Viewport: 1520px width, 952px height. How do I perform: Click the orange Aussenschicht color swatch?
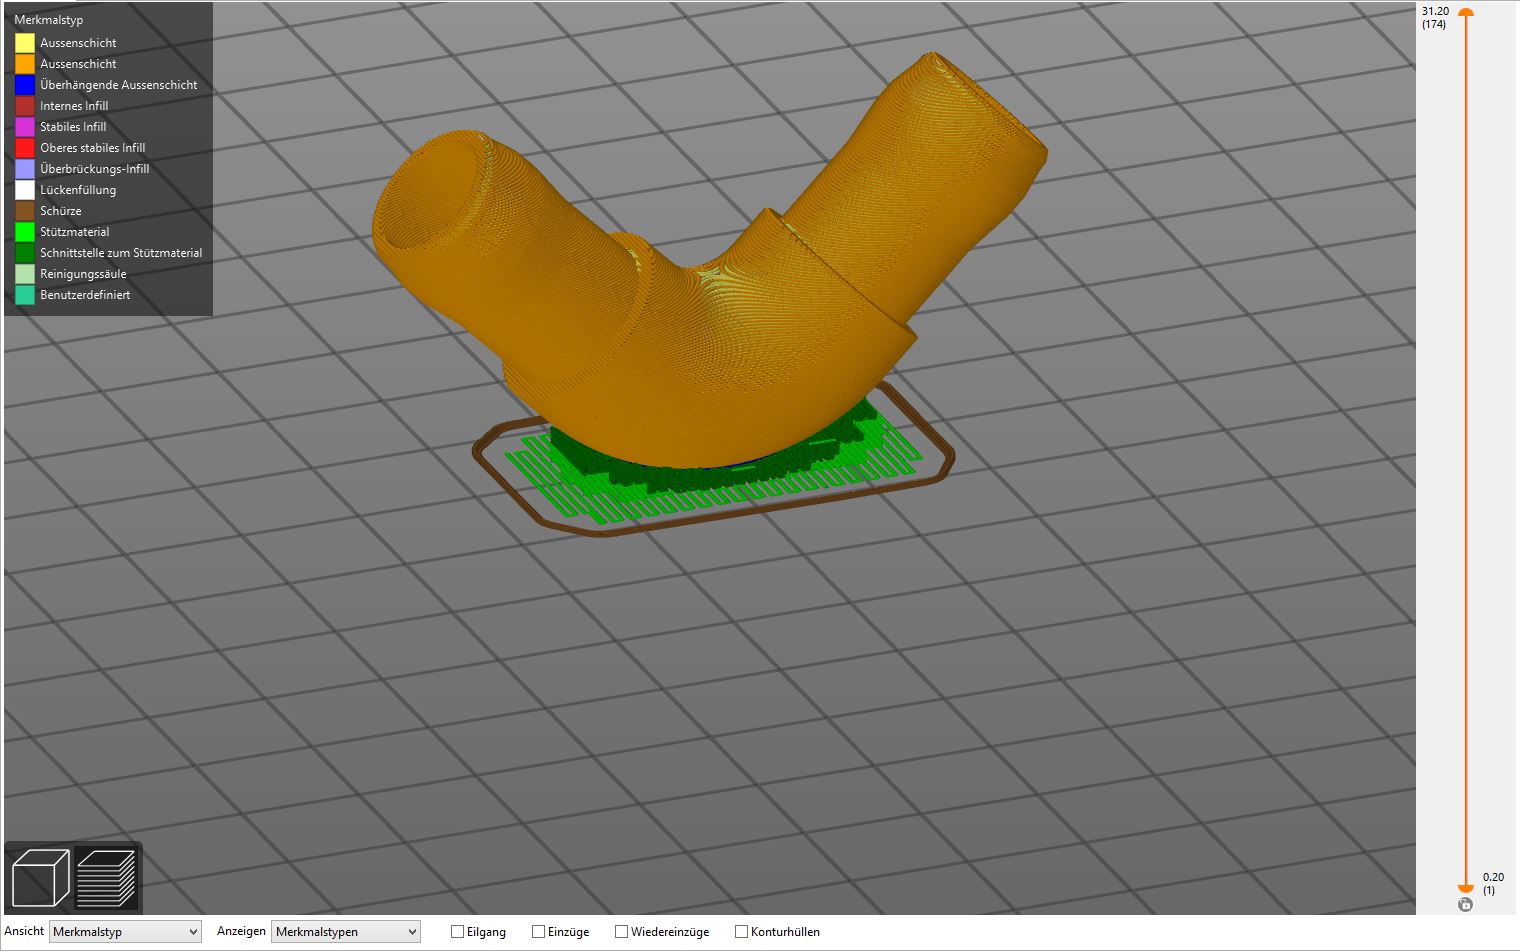25,64
